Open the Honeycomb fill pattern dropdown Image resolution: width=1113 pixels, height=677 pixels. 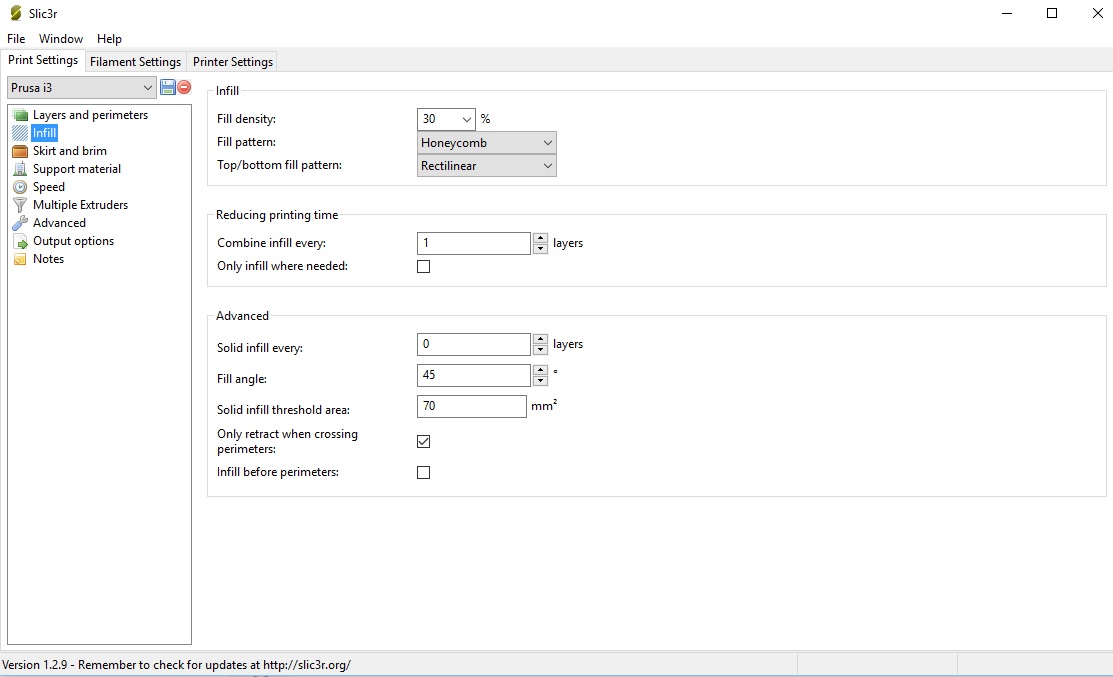(487, 143)
